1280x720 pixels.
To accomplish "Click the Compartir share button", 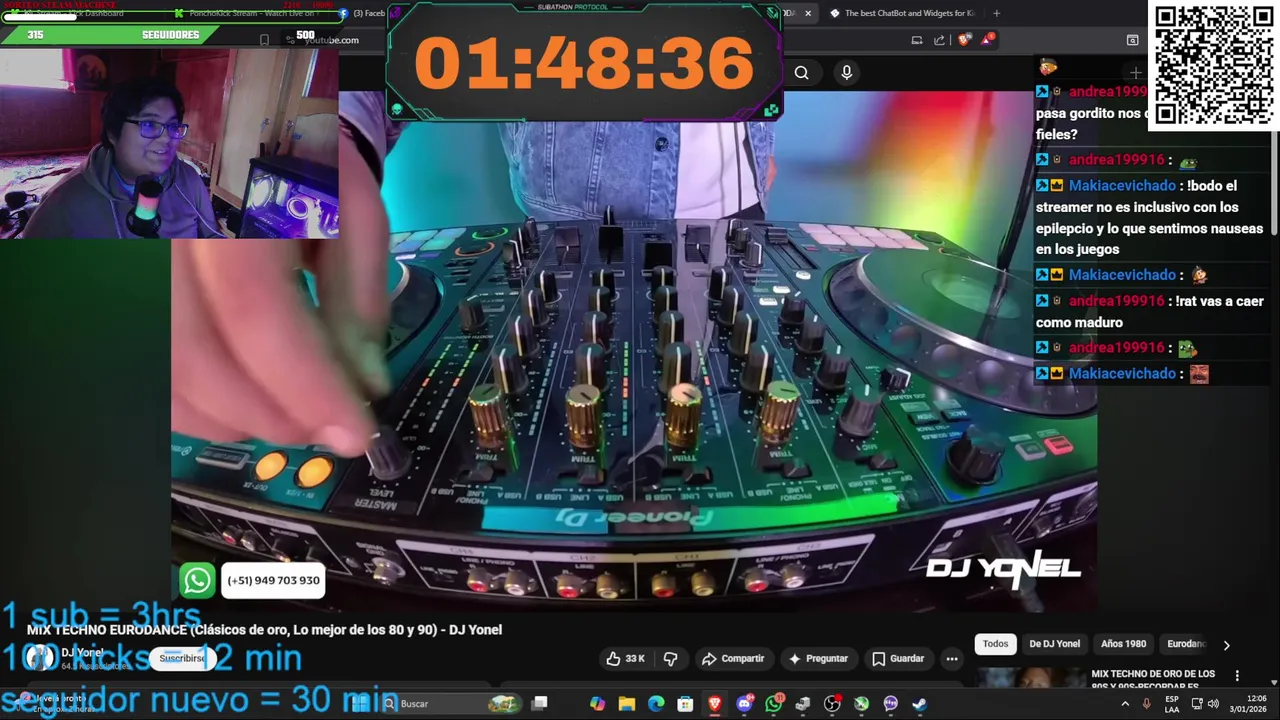I will (x=733, y=658).
